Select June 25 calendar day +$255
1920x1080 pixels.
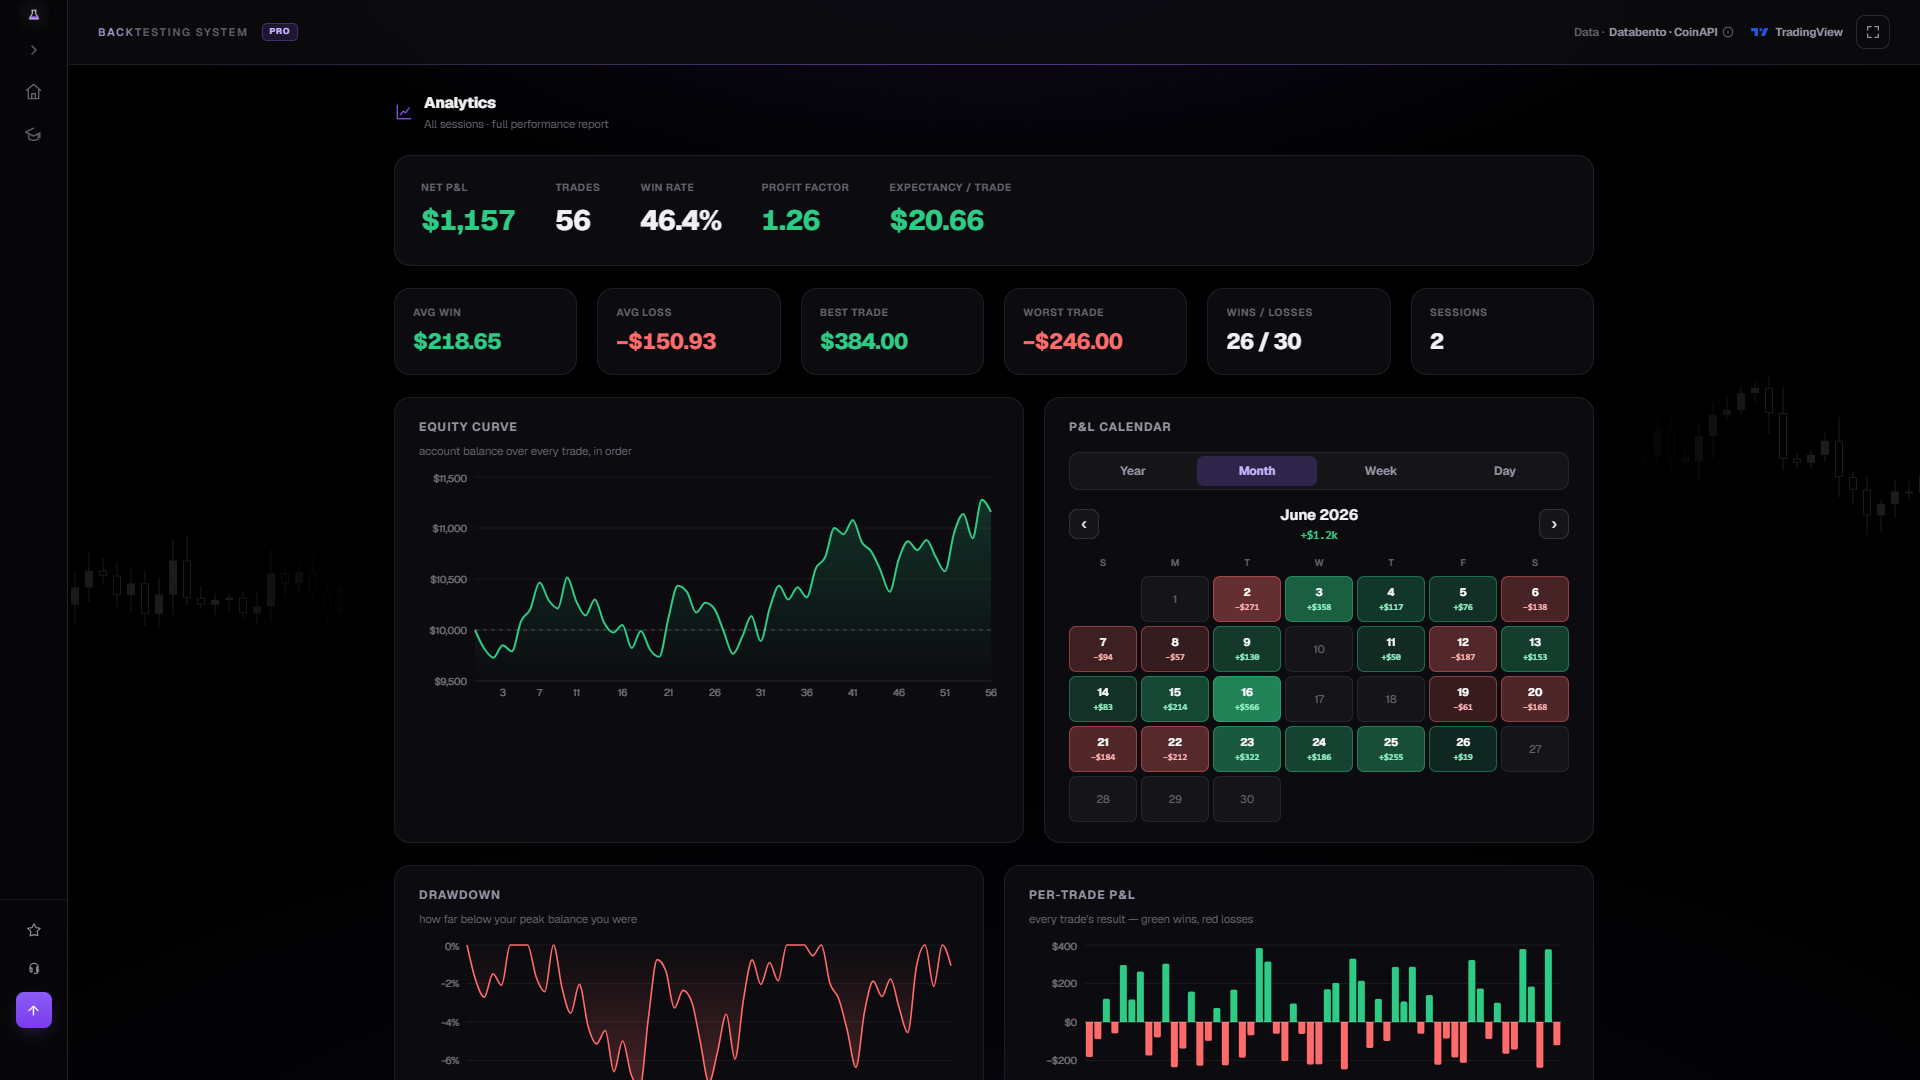(1391, 749)
